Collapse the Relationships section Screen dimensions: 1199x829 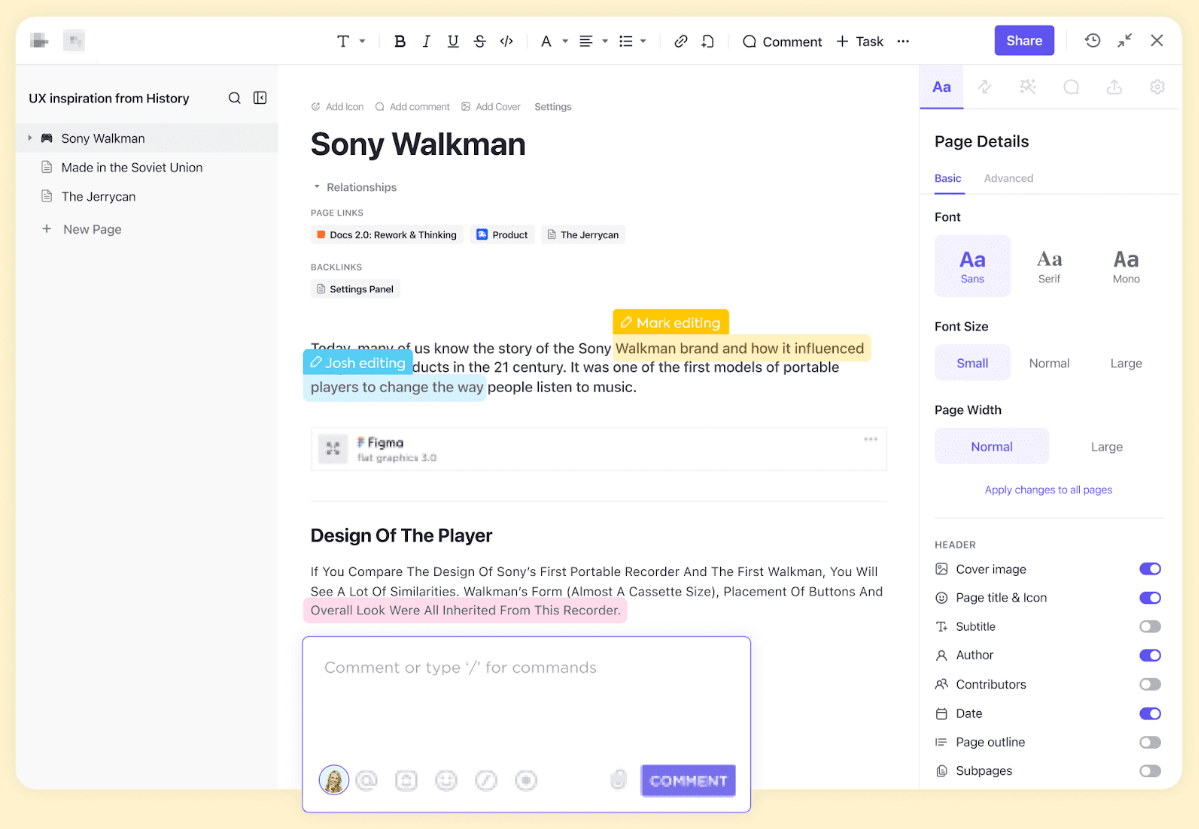coord(317,187)
